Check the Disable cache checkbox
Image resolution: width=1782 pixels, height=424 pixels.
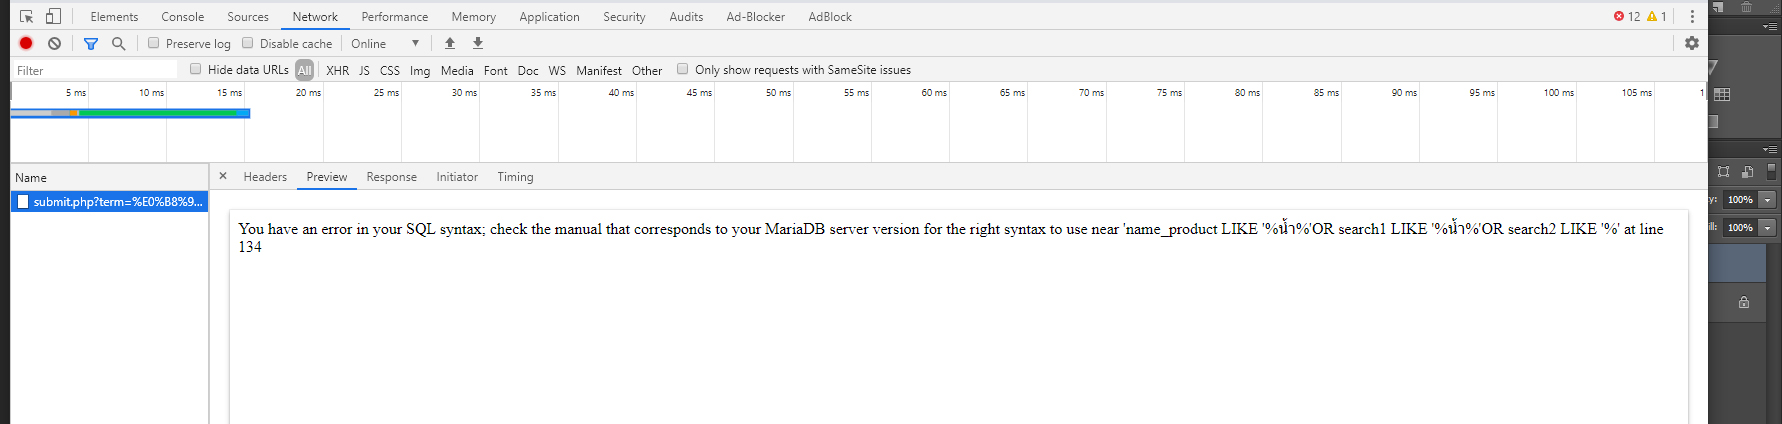[x=248, y=43]
